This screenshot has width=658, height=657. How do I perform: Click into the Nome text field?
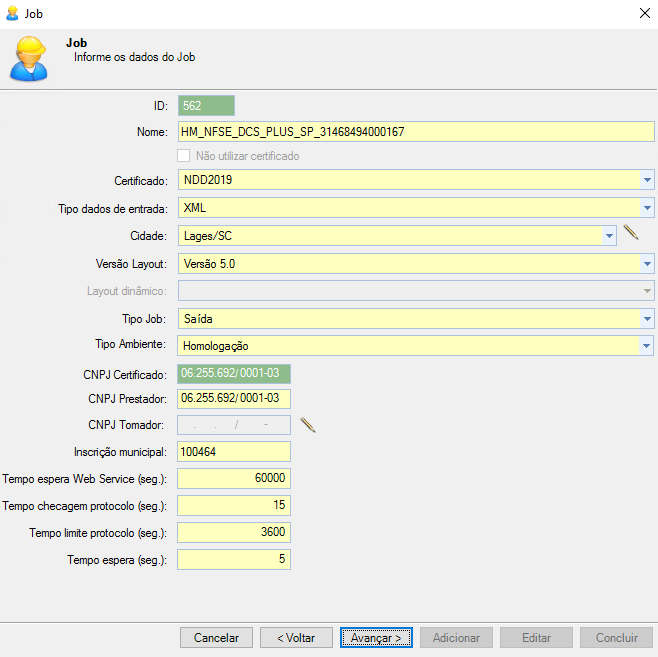pyautogui.click(x=414, y=131)
